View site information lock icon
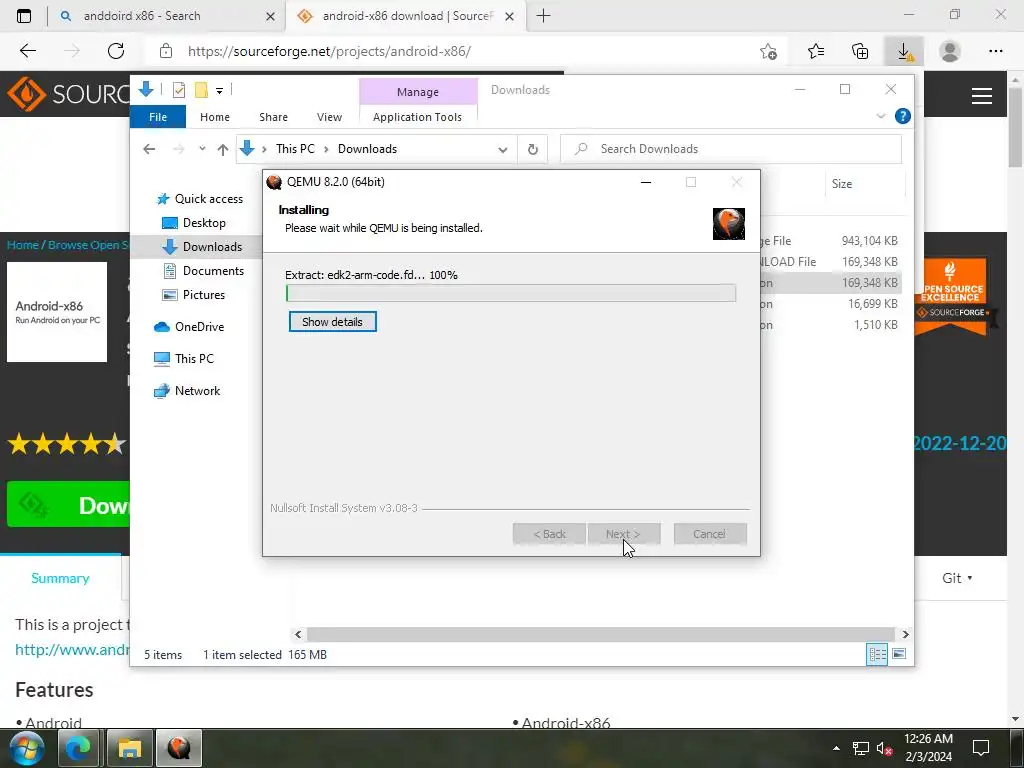 pos(166,51)
